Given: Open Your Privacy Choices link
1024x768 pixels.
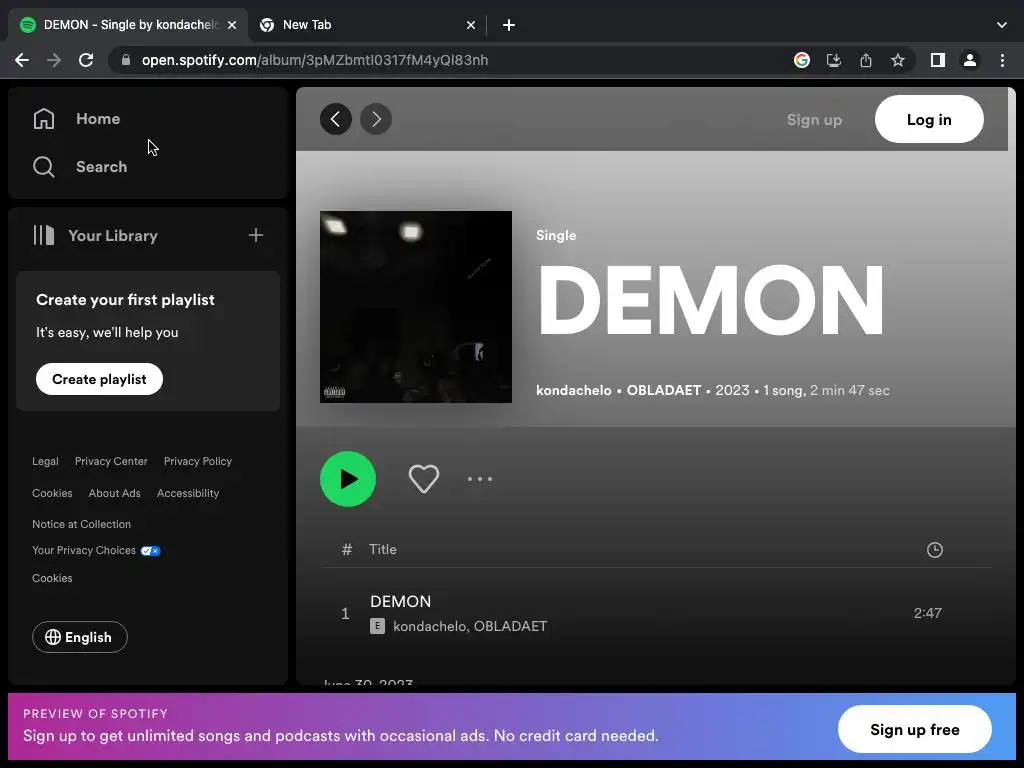Looking at the screenshot, I should coord(96,551).
